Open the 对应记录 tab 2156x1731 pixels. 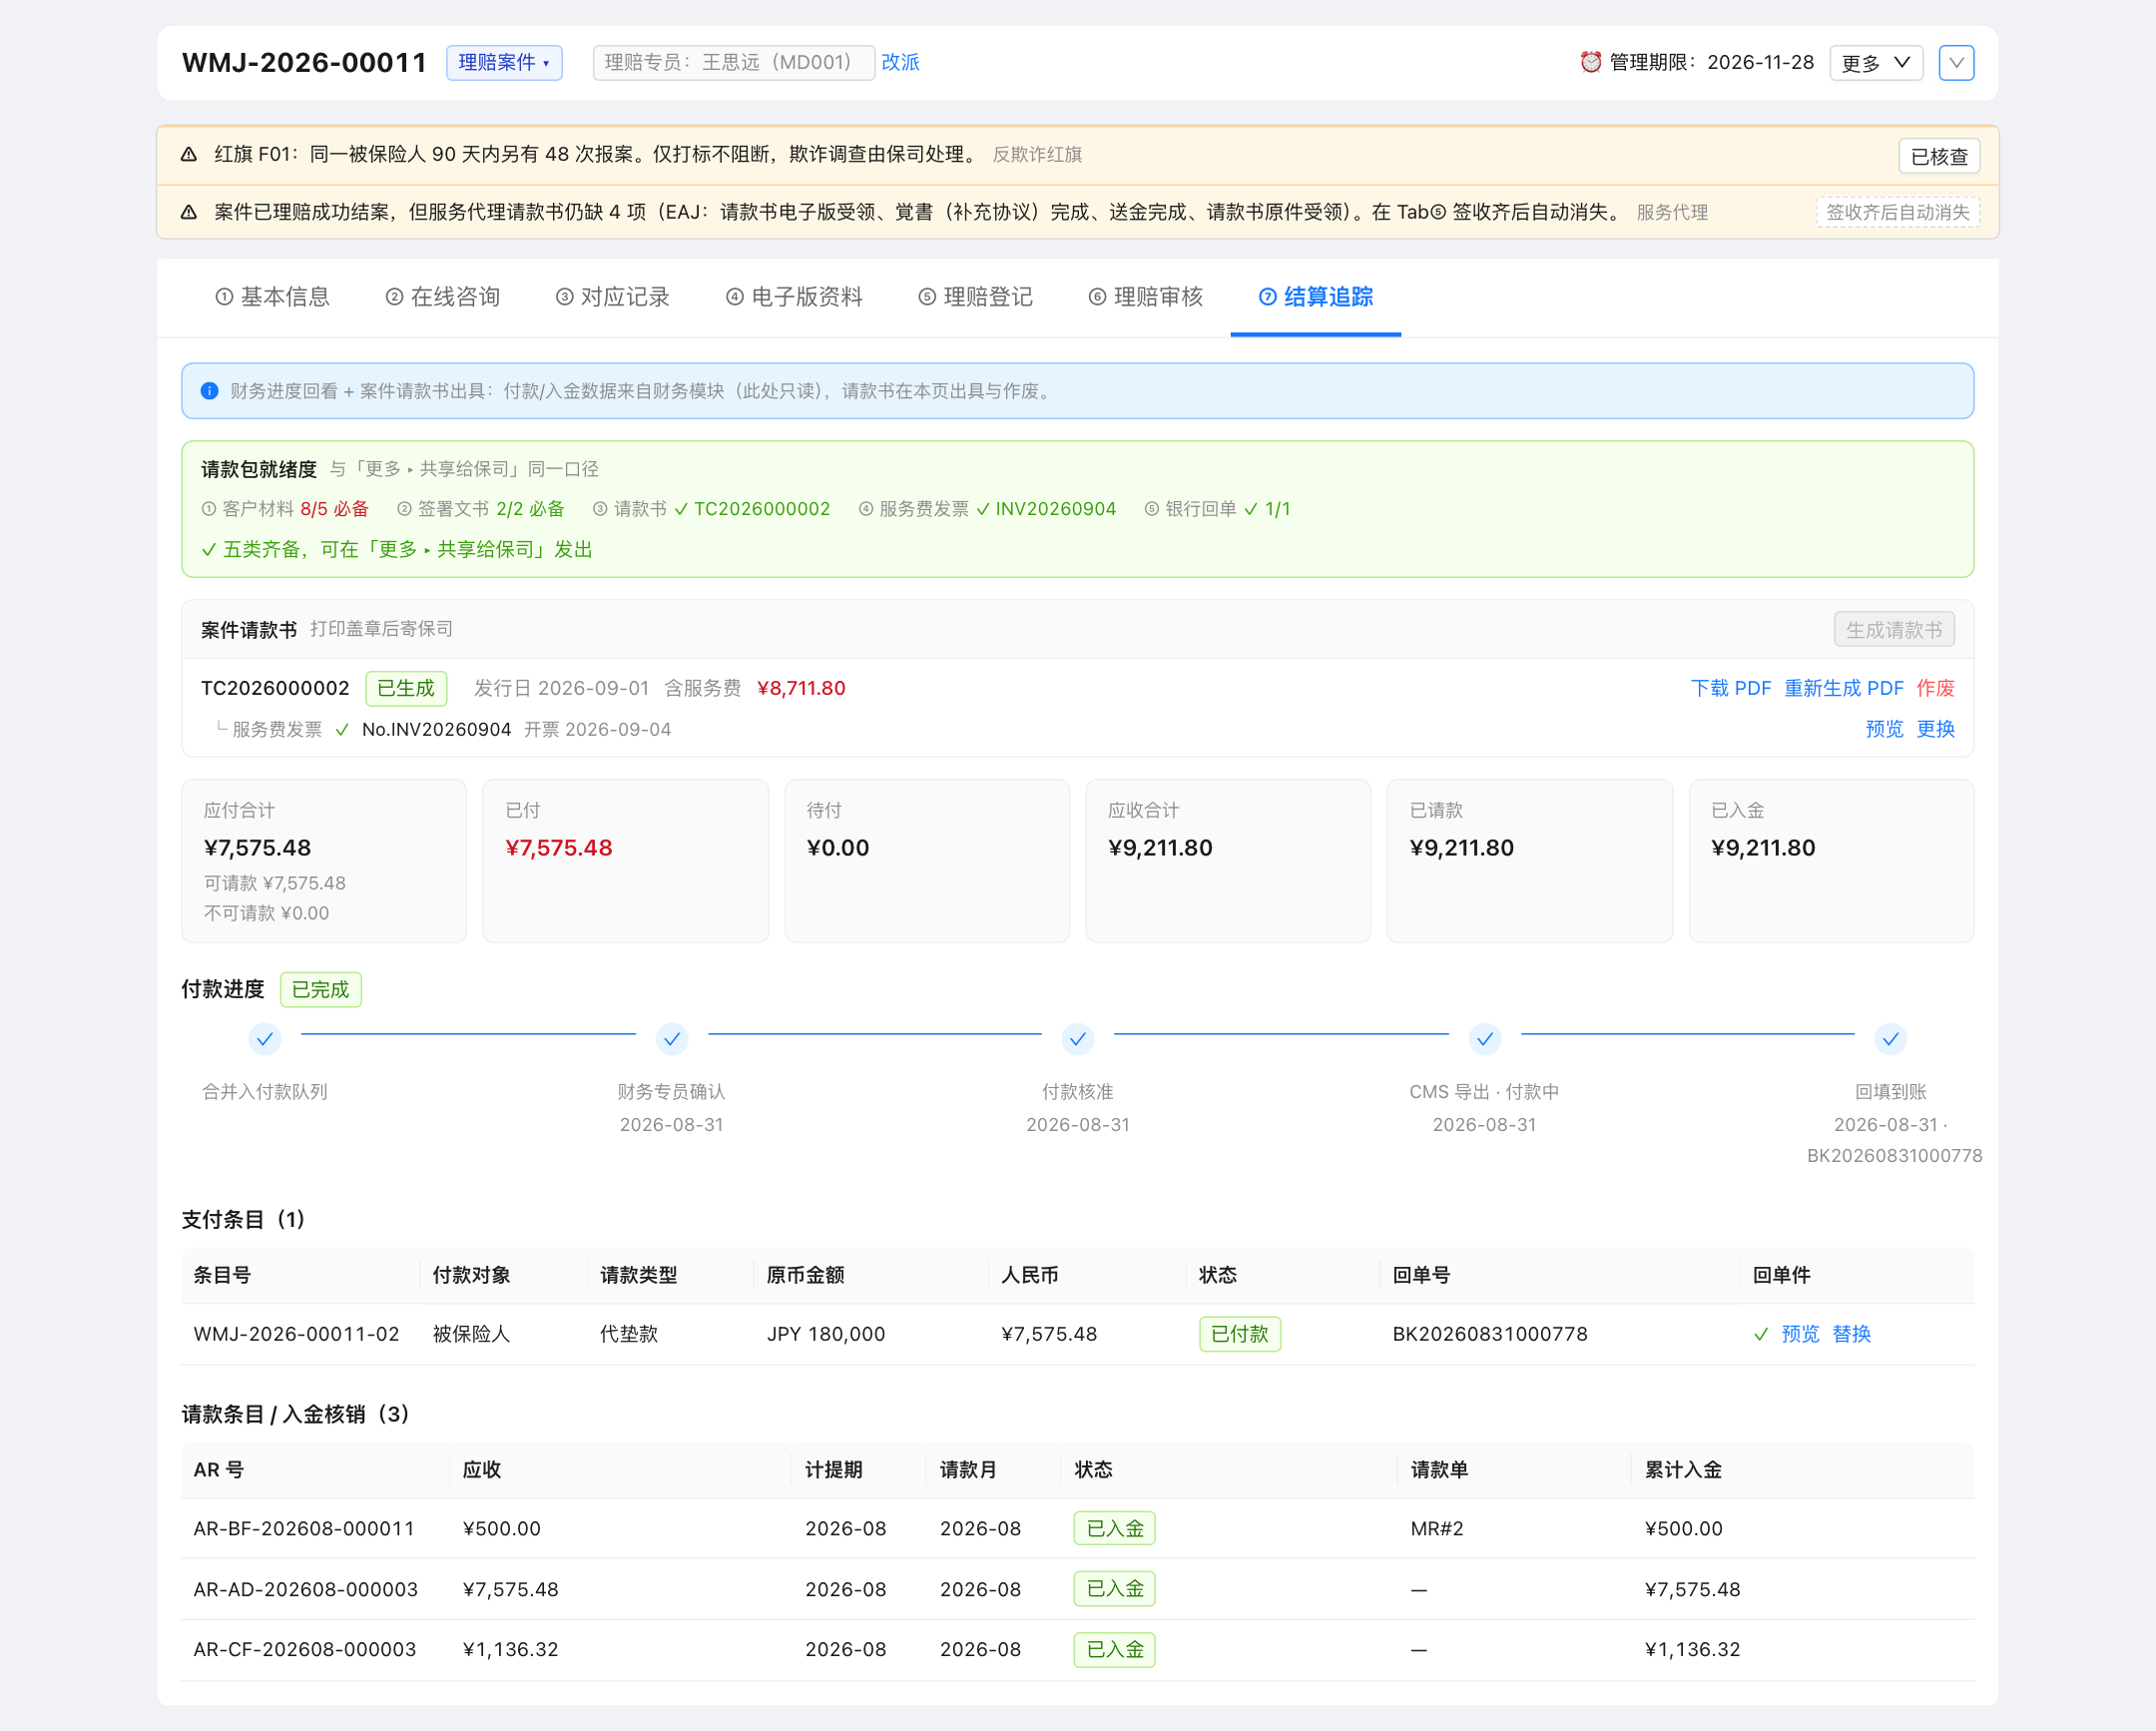click(612, 297)
